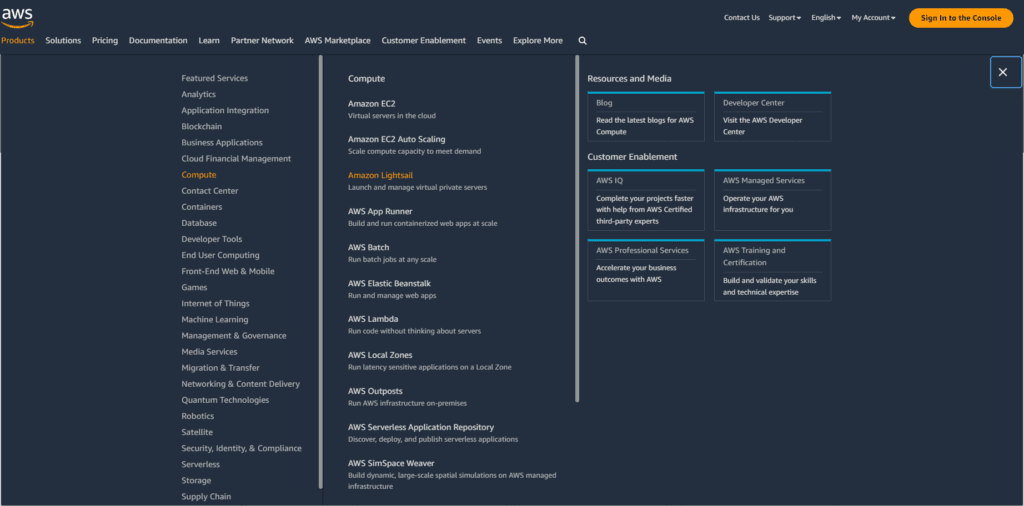The width and height of the screenshot is (1024, 506).
Task: Open the AWS Batch link
Action: coord(368,247)
